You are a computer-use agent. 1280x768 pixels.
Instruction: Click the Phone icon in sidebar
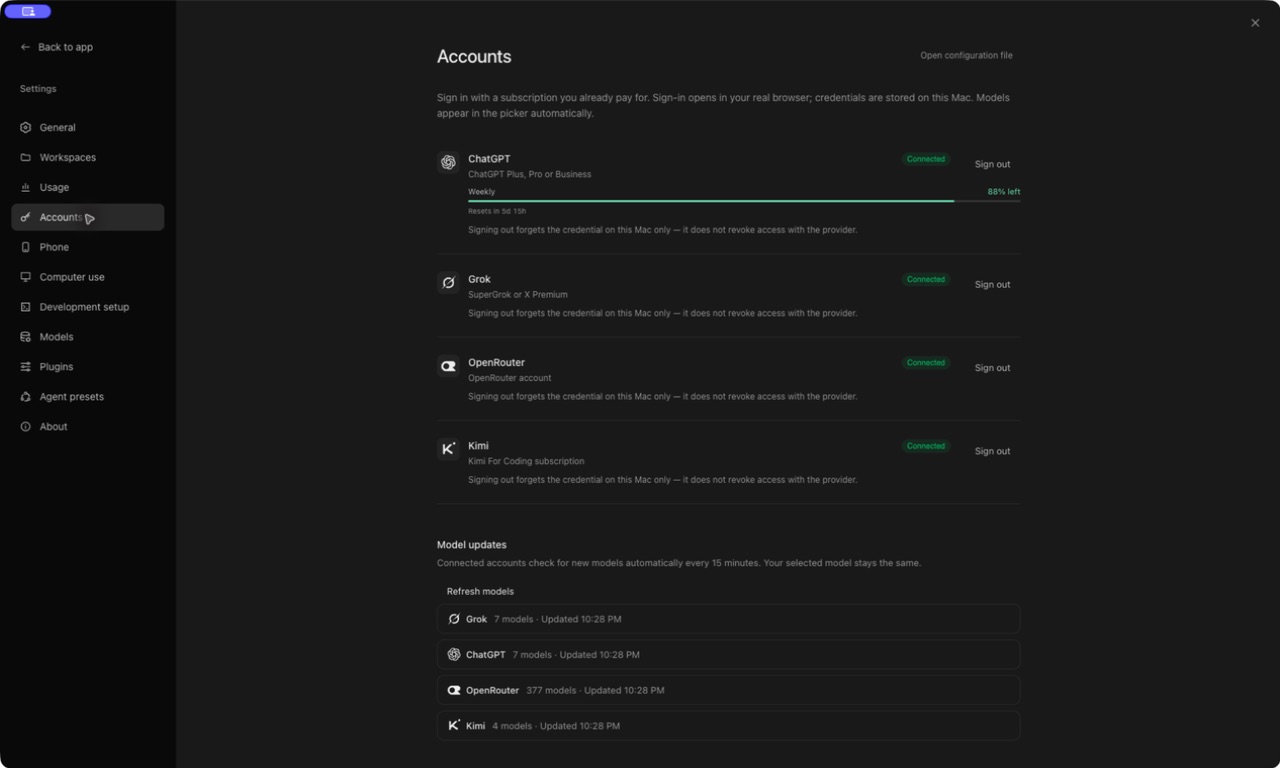[x=26, y=247]
